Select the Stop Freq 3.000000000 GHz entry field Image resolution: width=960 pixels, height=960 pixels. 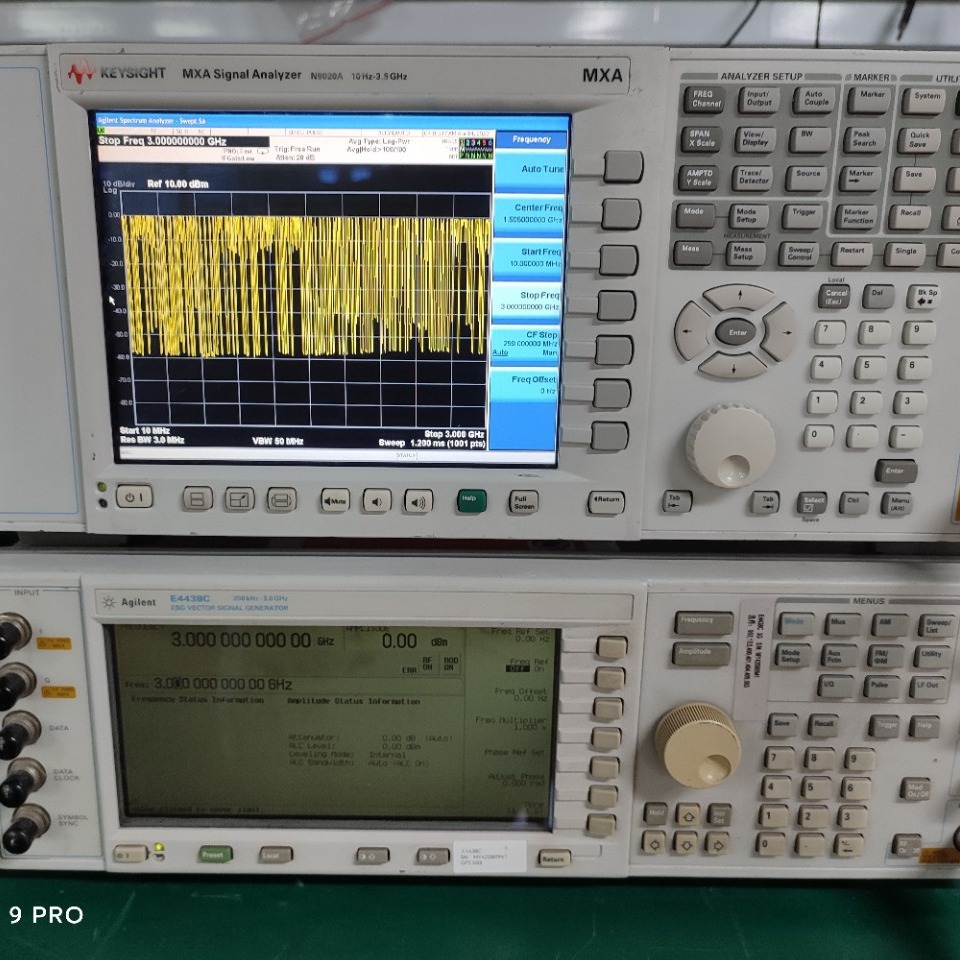pos(183,141)
